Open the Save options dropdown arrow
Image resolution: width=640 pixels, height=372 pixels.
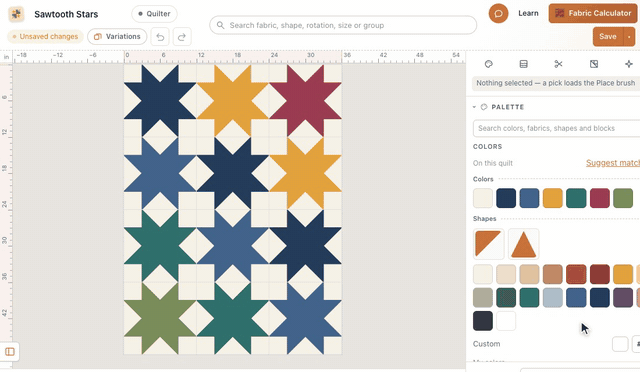pos(629,37)
